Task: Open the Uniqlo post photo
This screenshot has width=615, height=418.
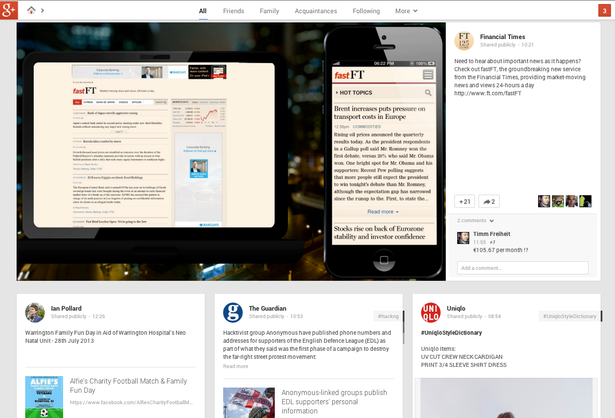Action: (506, 398)
